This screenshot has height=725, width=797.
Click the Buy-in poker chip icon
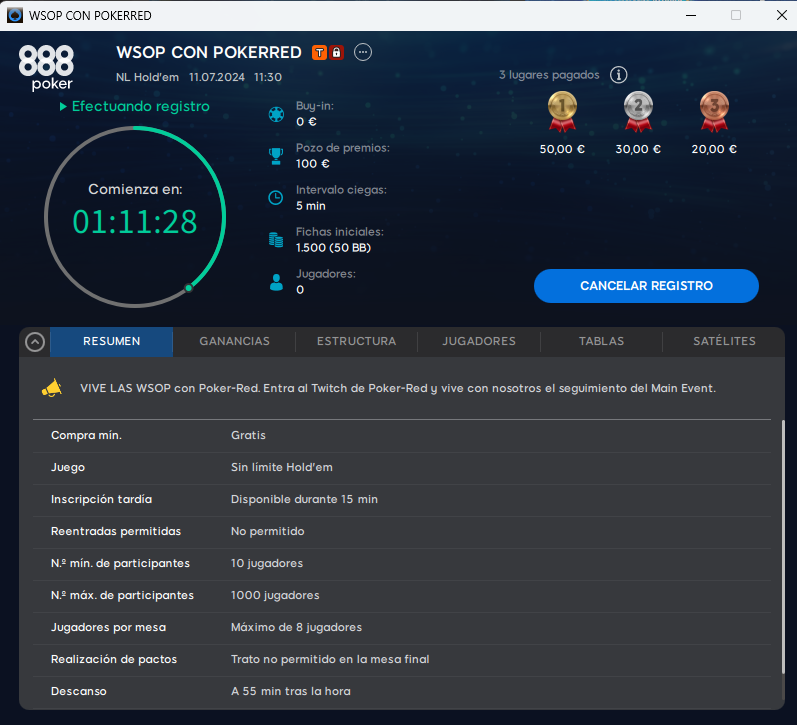click(276, 114)
